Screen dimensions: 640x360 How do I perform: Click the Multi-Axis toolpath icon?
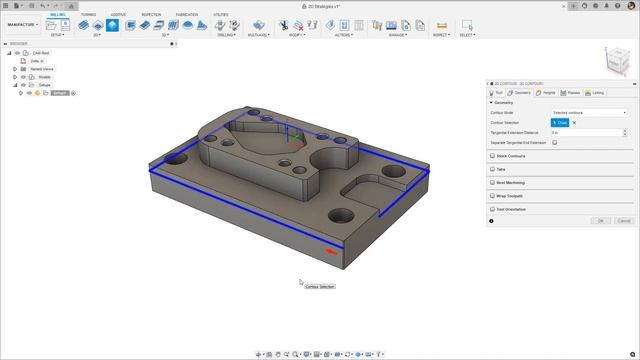click(x=258, y=25)
